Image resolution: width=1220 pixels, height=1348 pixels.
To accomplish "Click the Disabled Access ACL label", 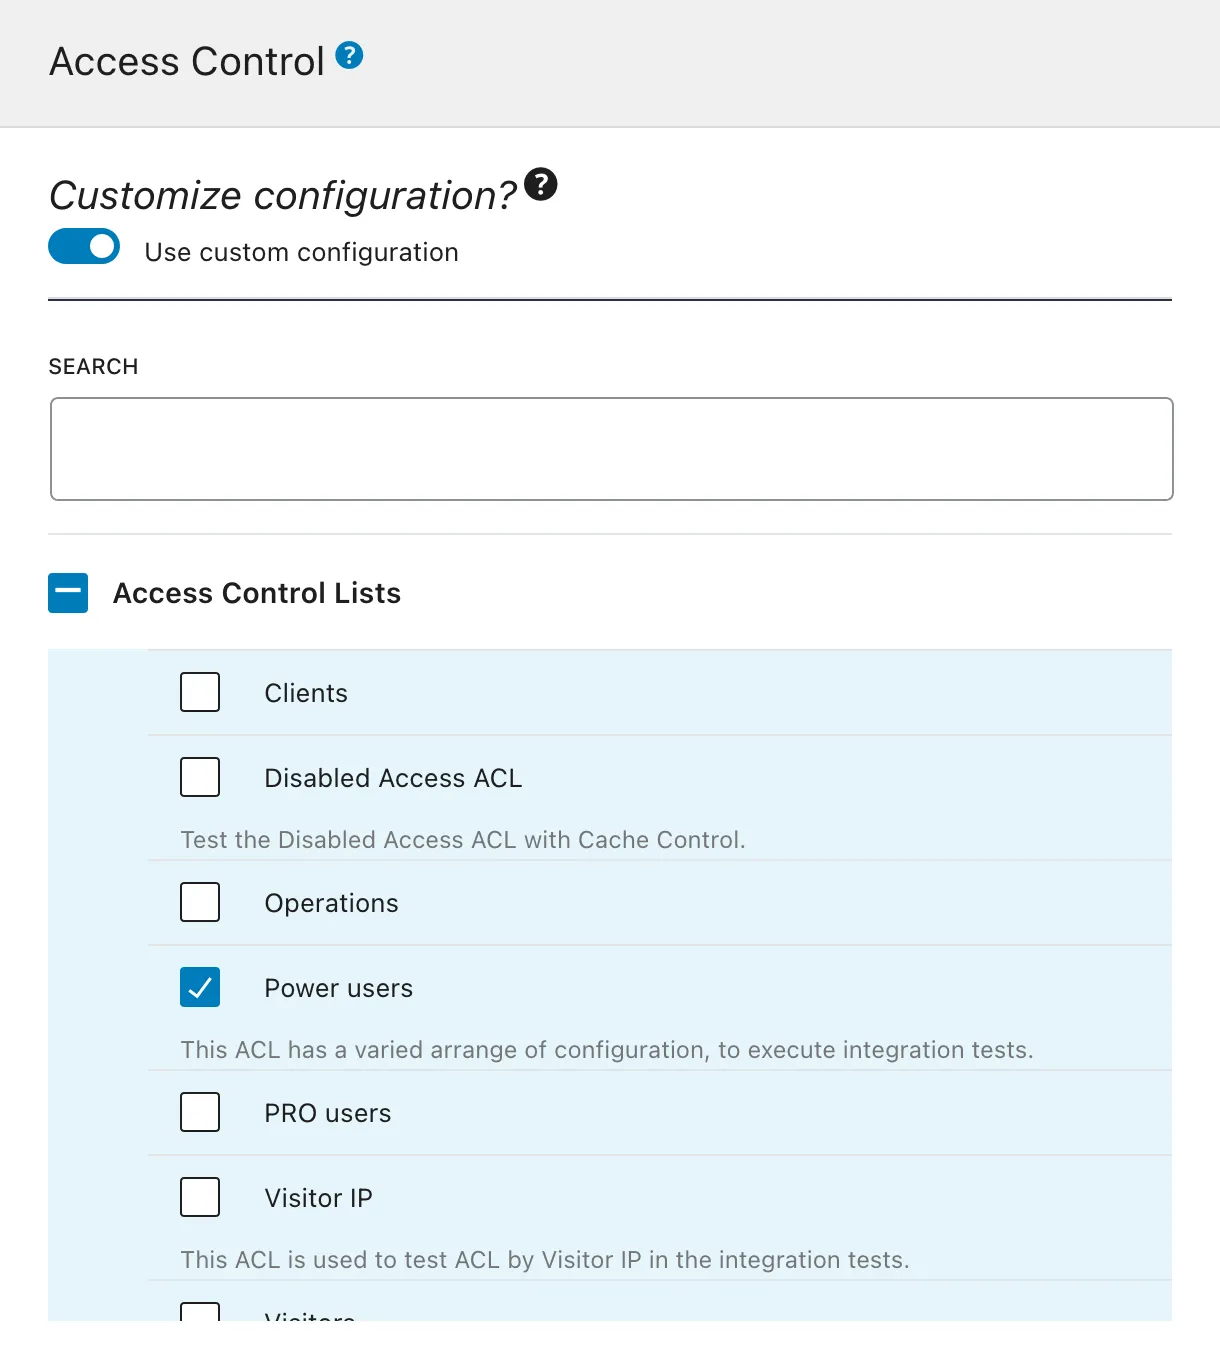I will tap(393, 778).
